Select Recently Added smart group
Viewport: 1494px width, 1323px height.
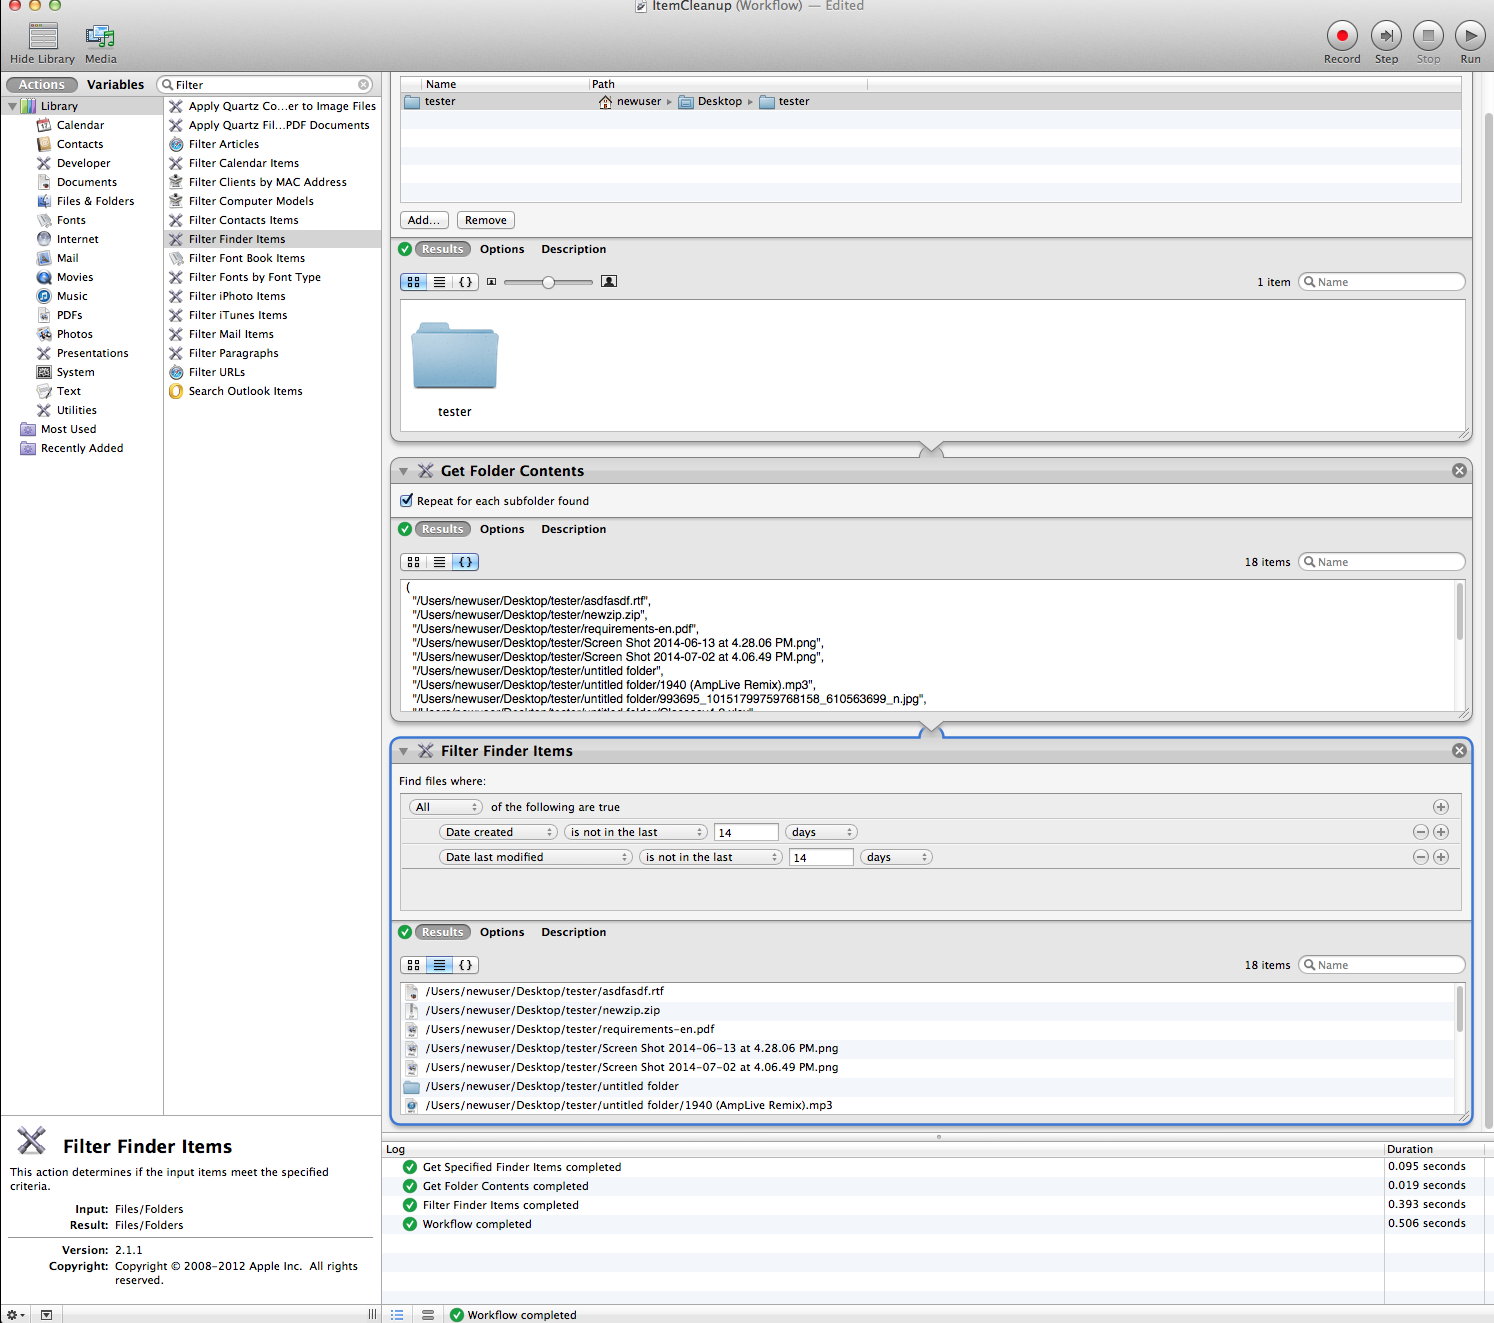[82, 448]
